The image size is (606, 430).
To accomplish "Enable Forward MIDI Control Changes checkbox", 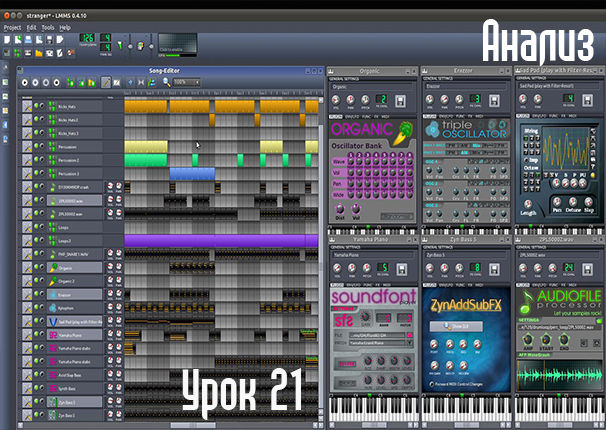I will [432, 384].
